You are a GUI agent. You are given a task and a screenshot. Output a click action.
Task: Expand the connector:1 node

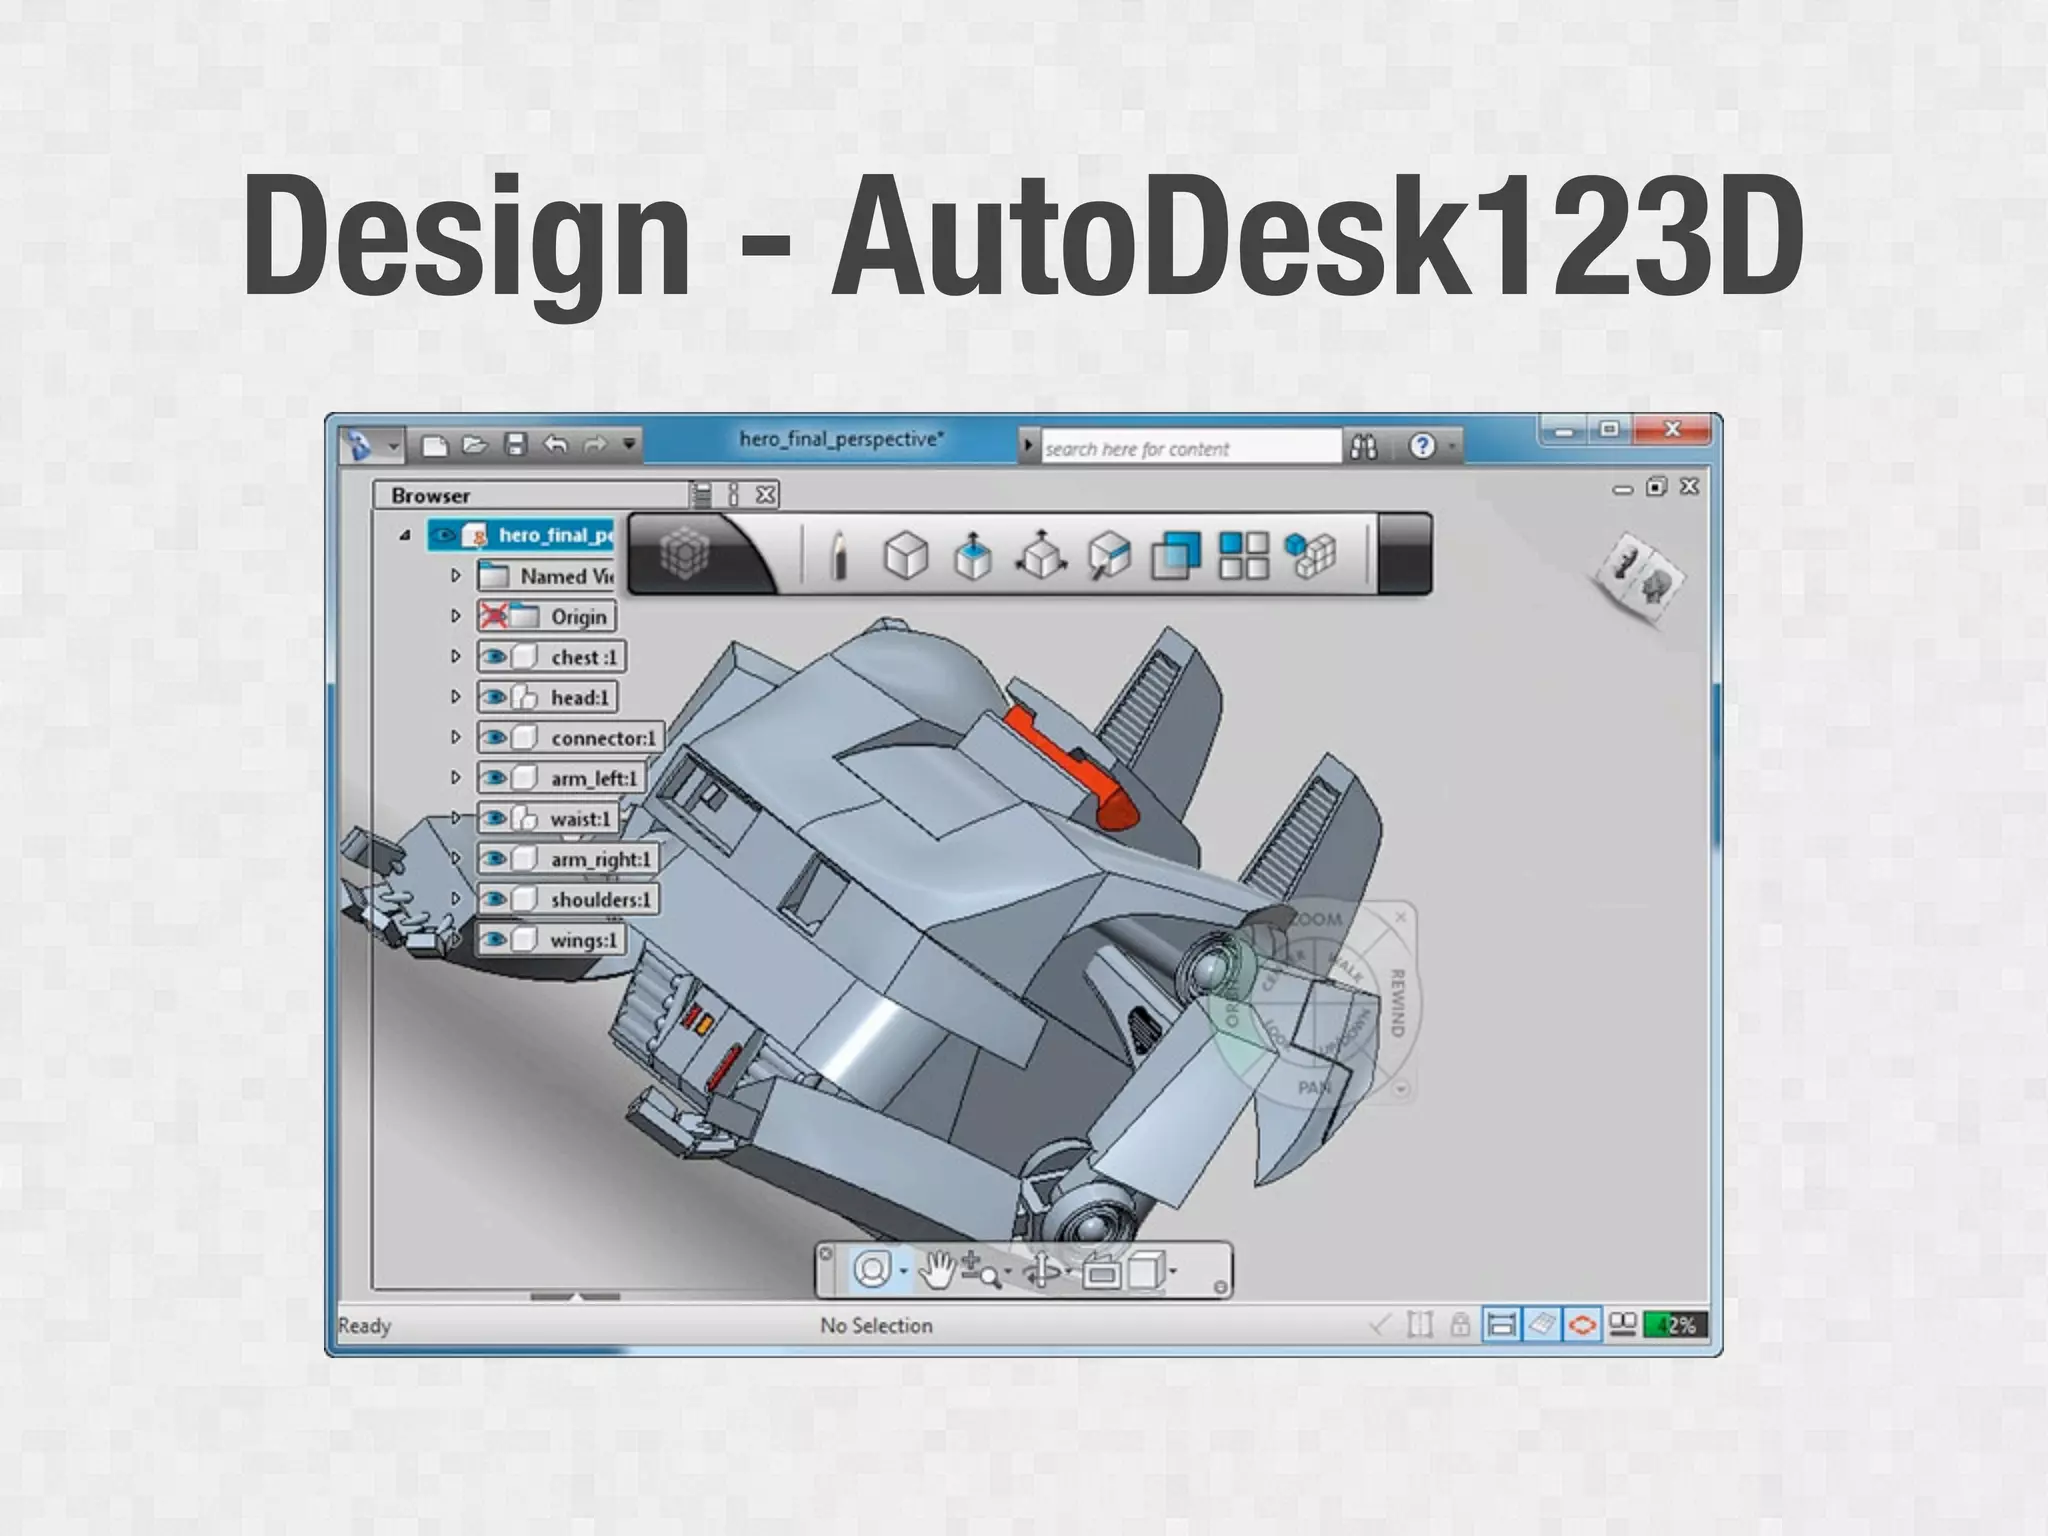(455, 738)
